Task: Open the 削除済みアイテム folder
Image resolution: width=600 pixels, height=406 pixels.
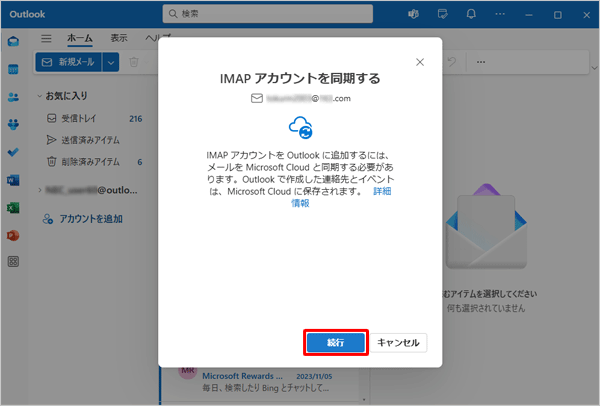Action: (94, 162)
